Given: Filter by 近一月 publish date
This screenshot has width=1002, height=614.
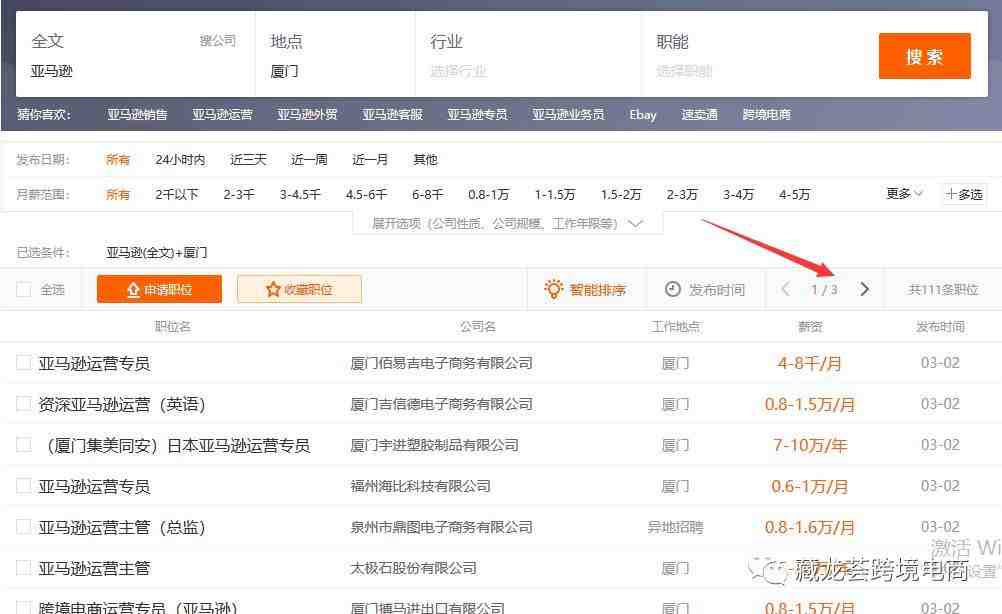Looking at the screenshot, I should coord(369,159).
